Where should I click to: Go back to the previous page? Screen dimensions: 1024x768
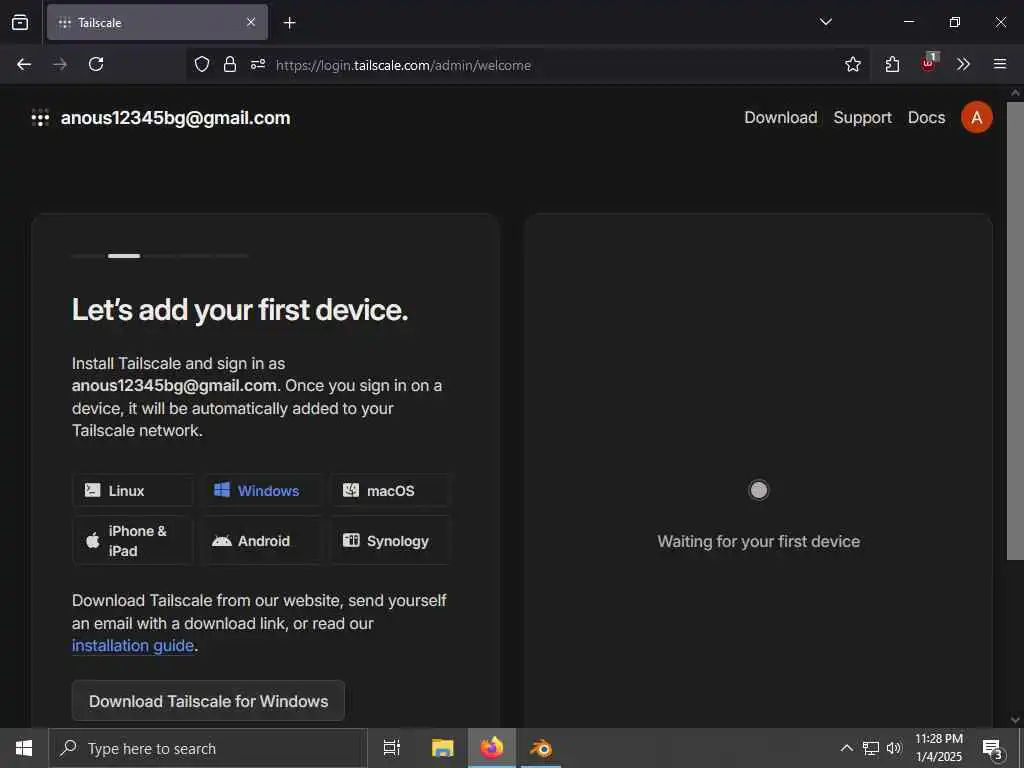24,64
